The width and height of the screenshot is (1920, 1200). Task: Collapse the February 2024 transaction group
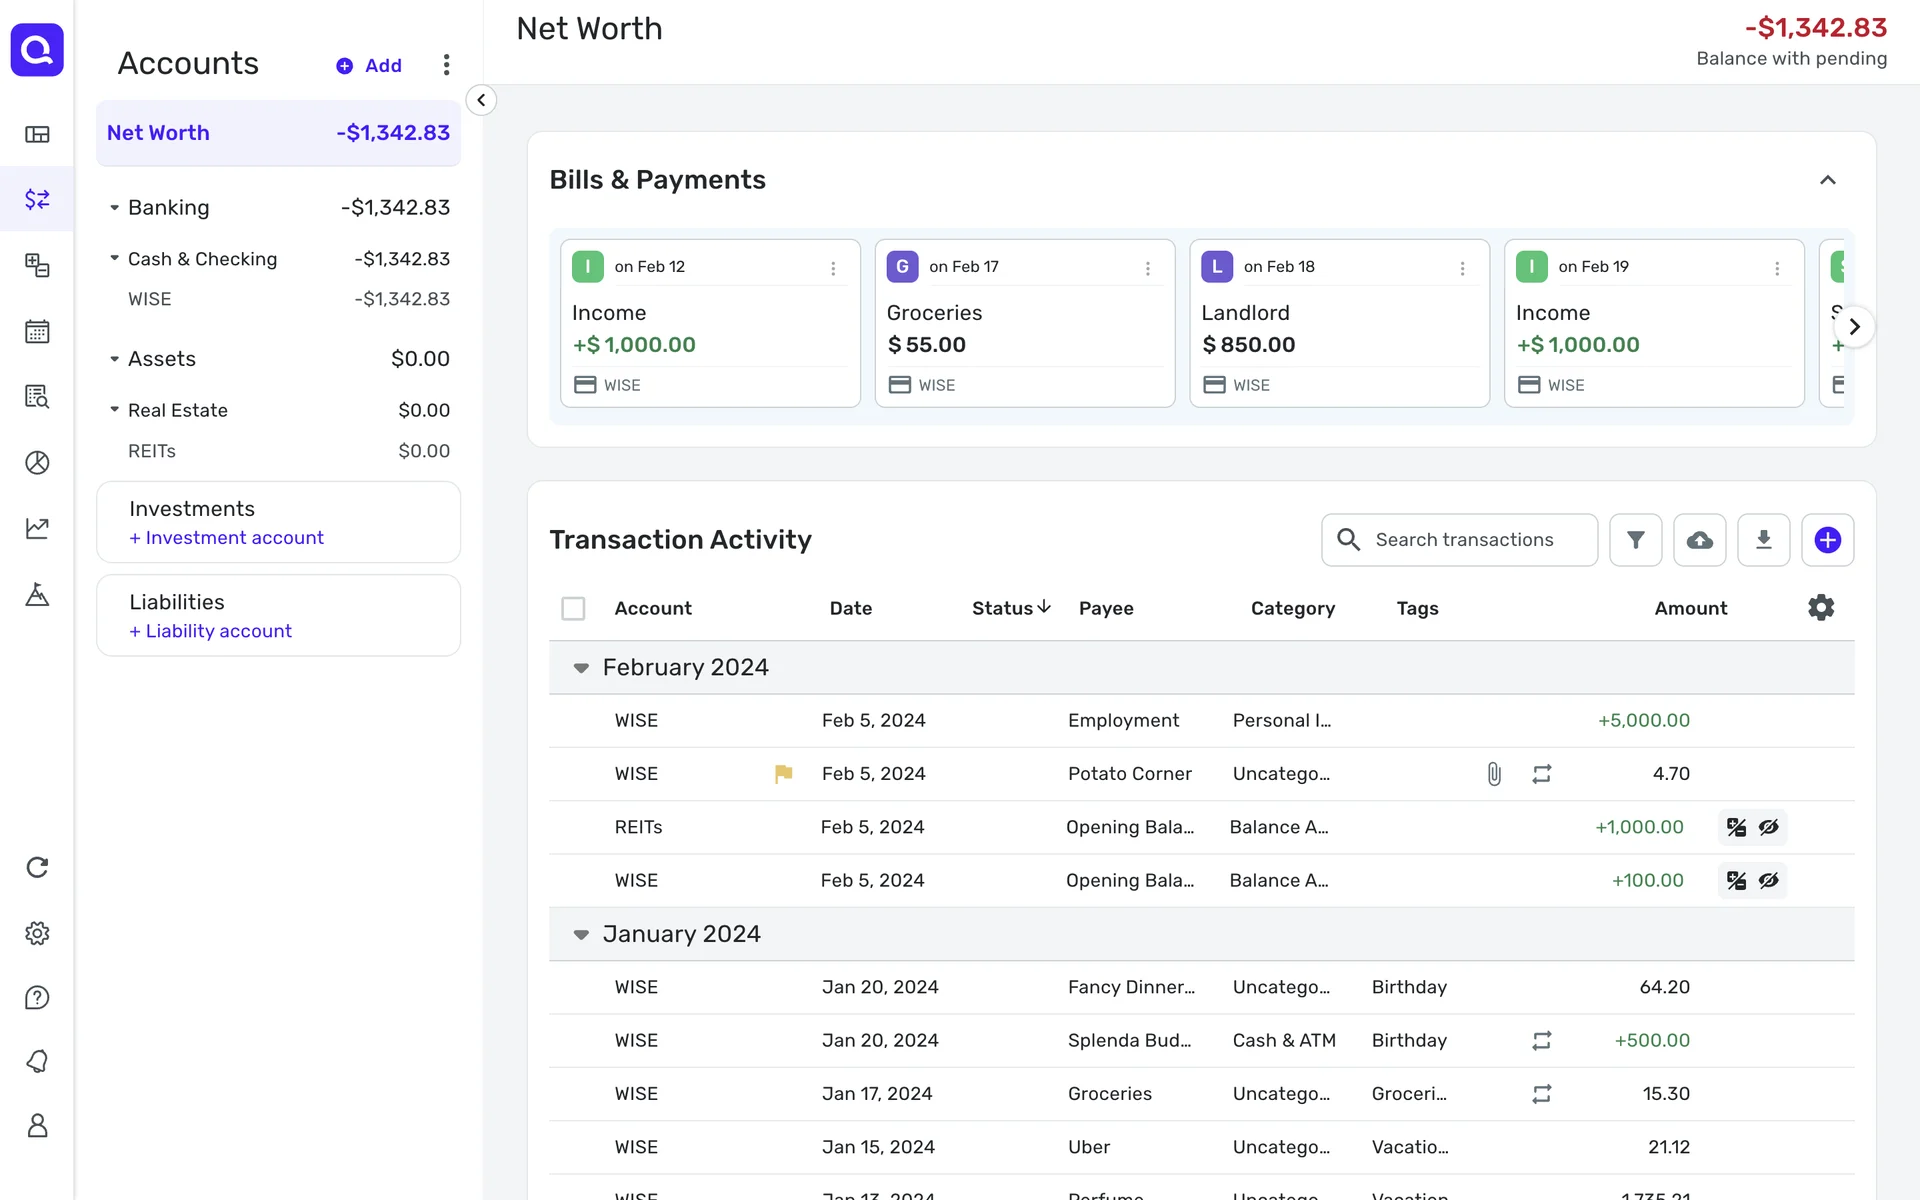point(581,668)
